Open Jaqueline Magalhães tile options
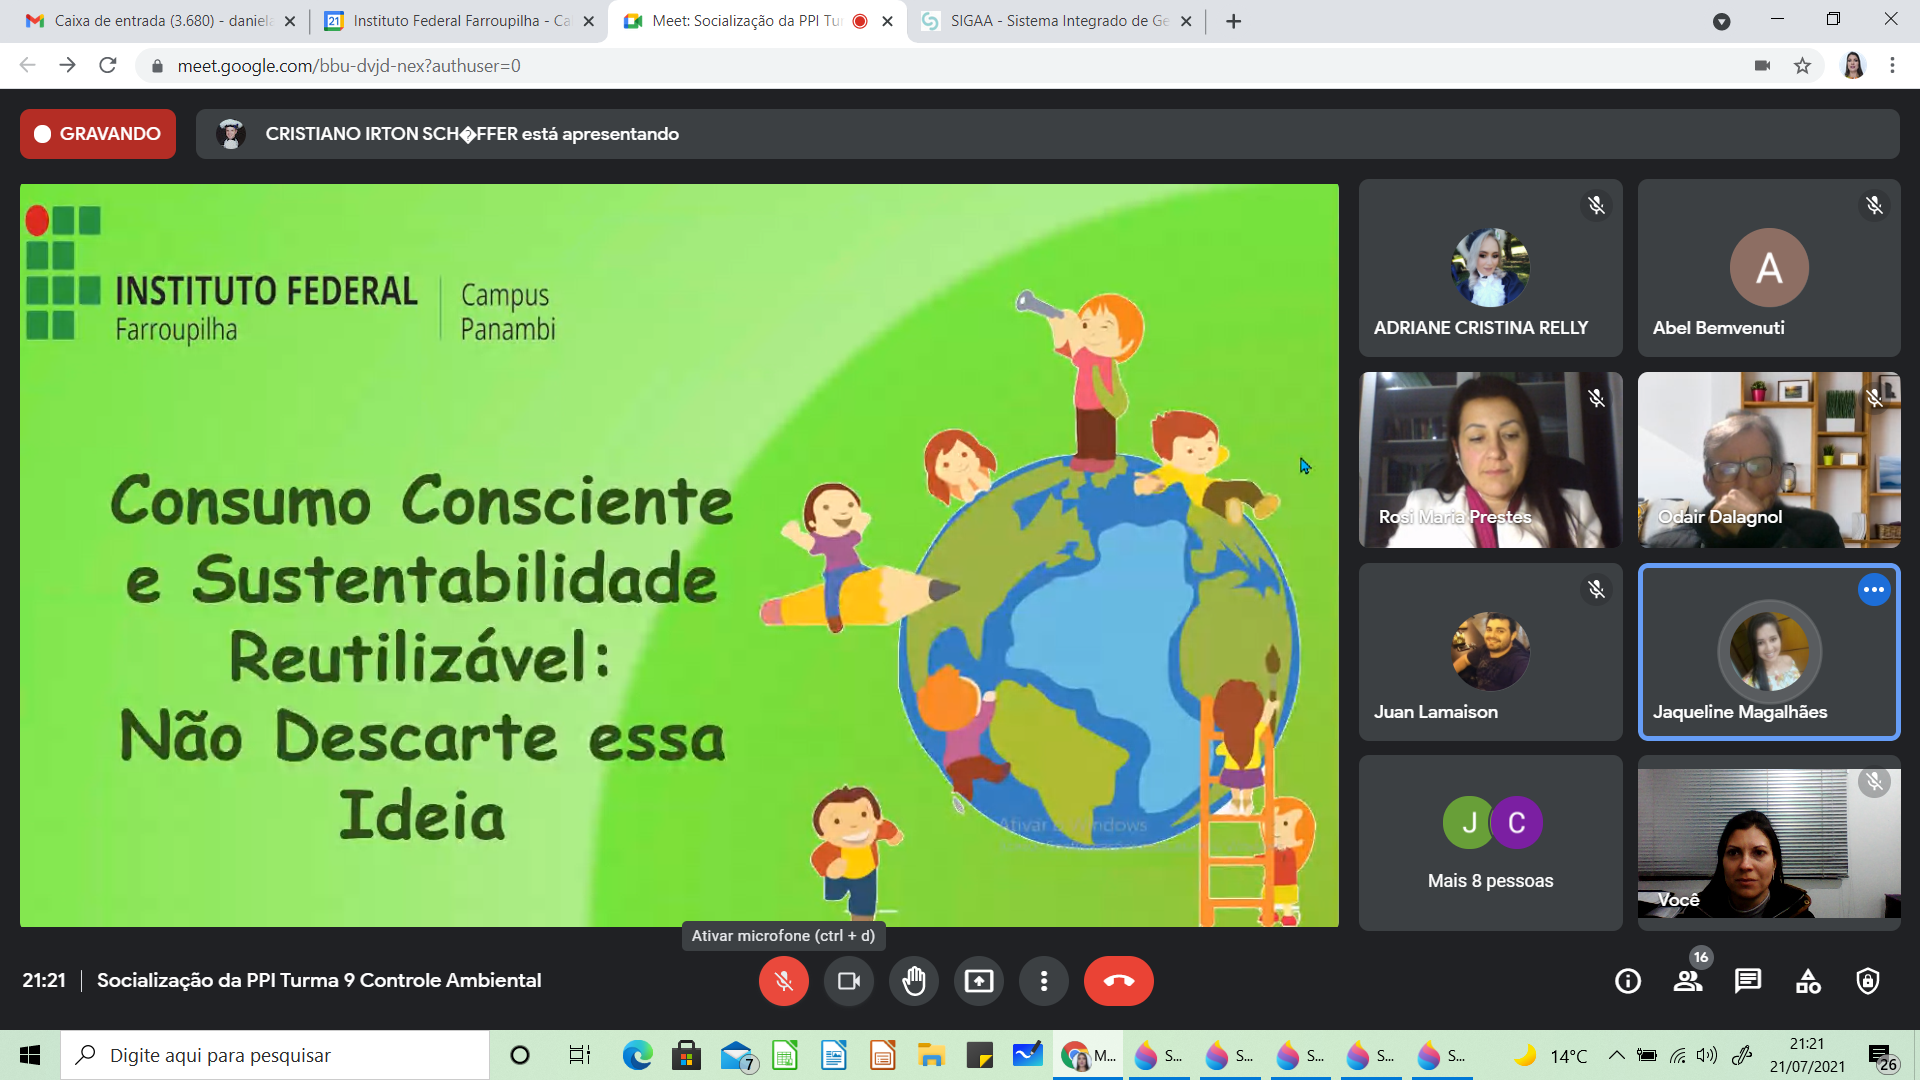1920x1080 pixels. 1873,590
